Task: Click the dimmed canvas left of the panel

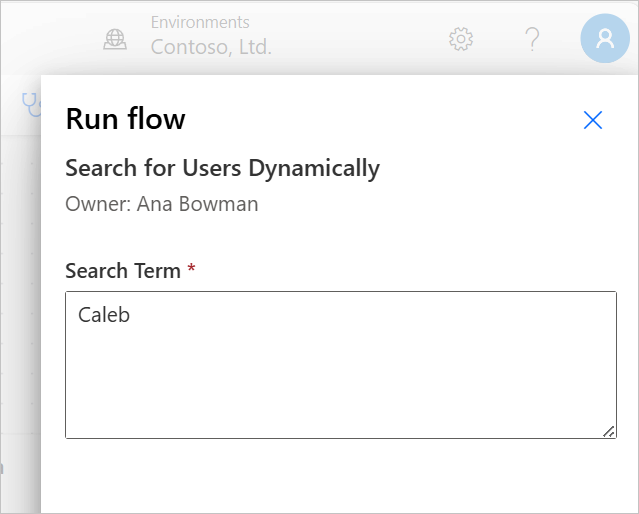Action: [x=20, y=285]
